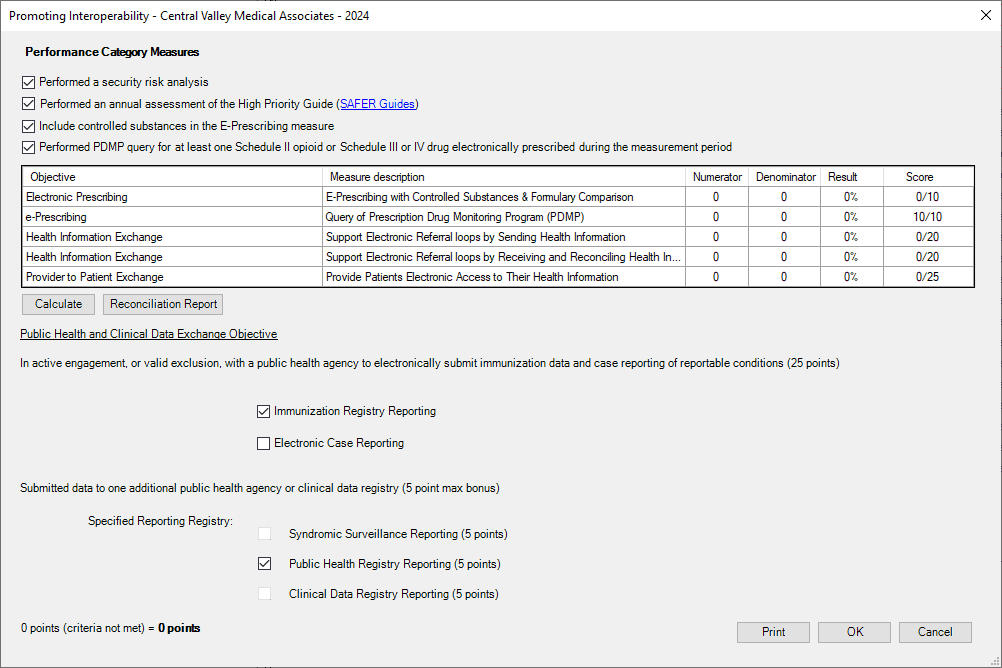Click the Performance Category Measures heading
Screen dimensions: 1002x668
click(x=112, y=52)
